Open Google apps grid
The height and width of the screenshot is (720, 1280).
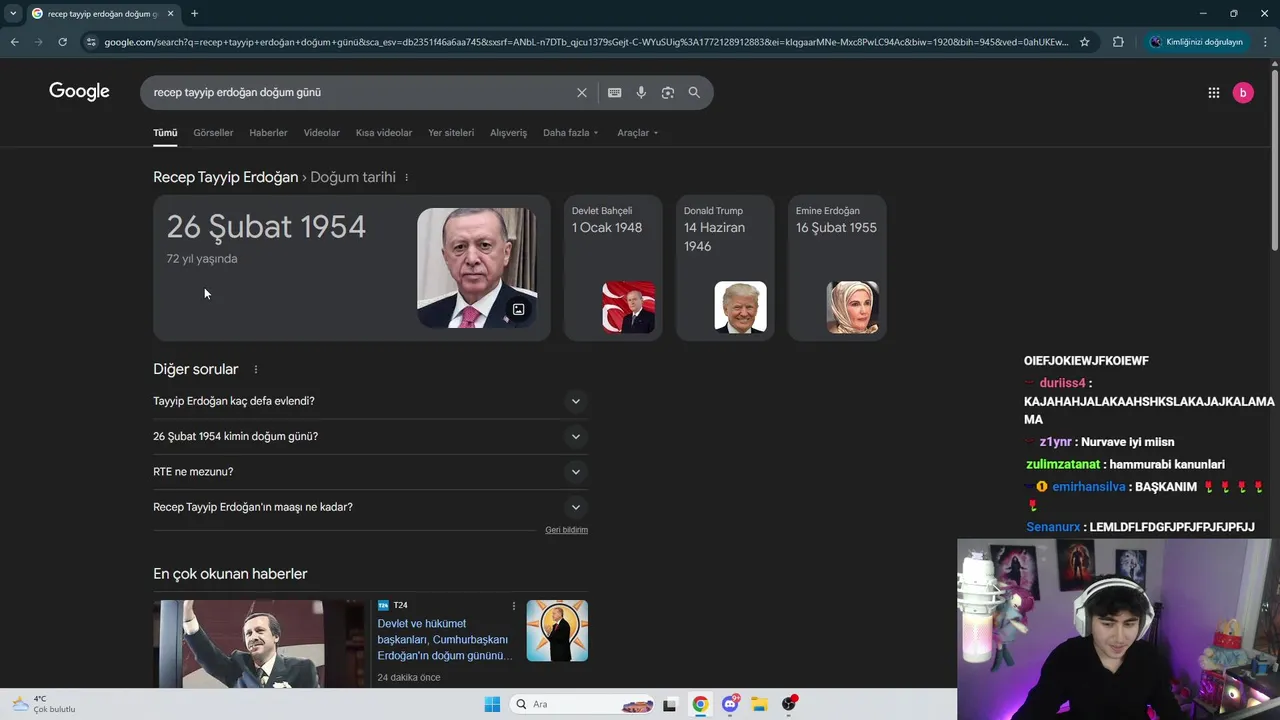pos(1213,92)
